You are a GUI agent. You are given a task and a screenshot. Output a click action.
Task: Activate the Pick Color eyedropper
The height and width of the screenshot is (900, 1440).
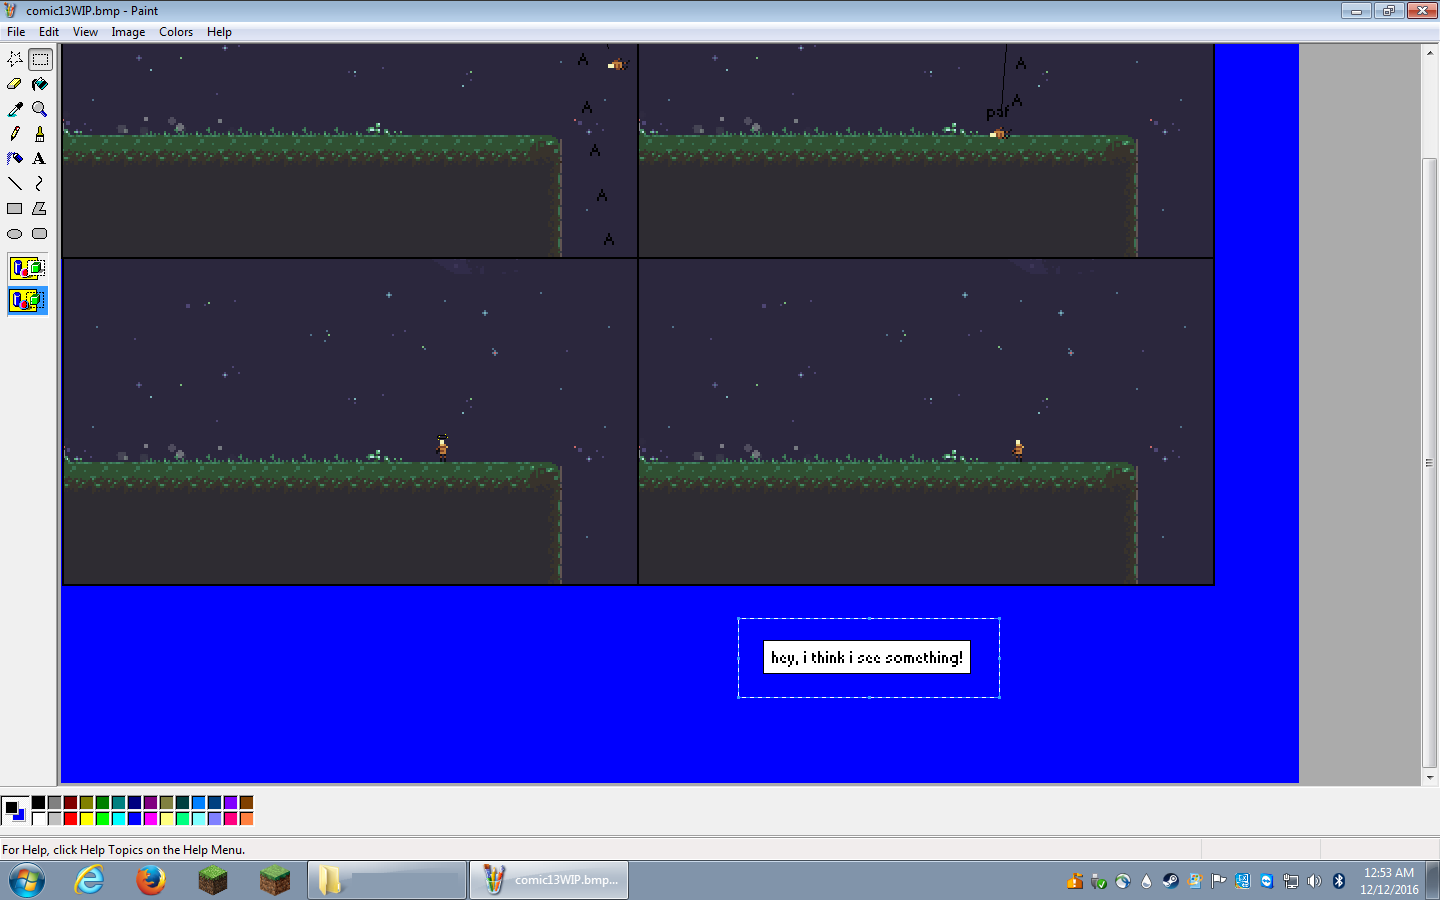[x=15, y=109]
